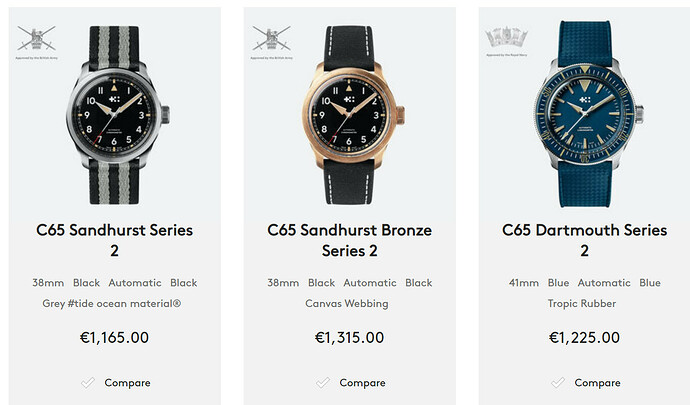The image size is (690, 405).
Task: Open the C65 Sandhurst Bronze Series 2 title
Action: click(x=349, y=240)
